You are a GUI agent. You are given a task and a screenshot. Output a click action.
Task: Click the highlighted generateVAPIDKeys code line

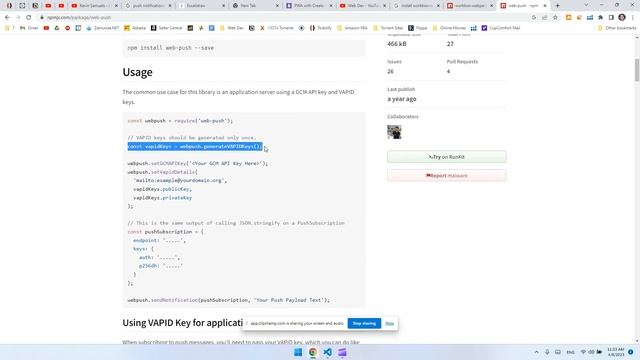(x=195, y=147)
